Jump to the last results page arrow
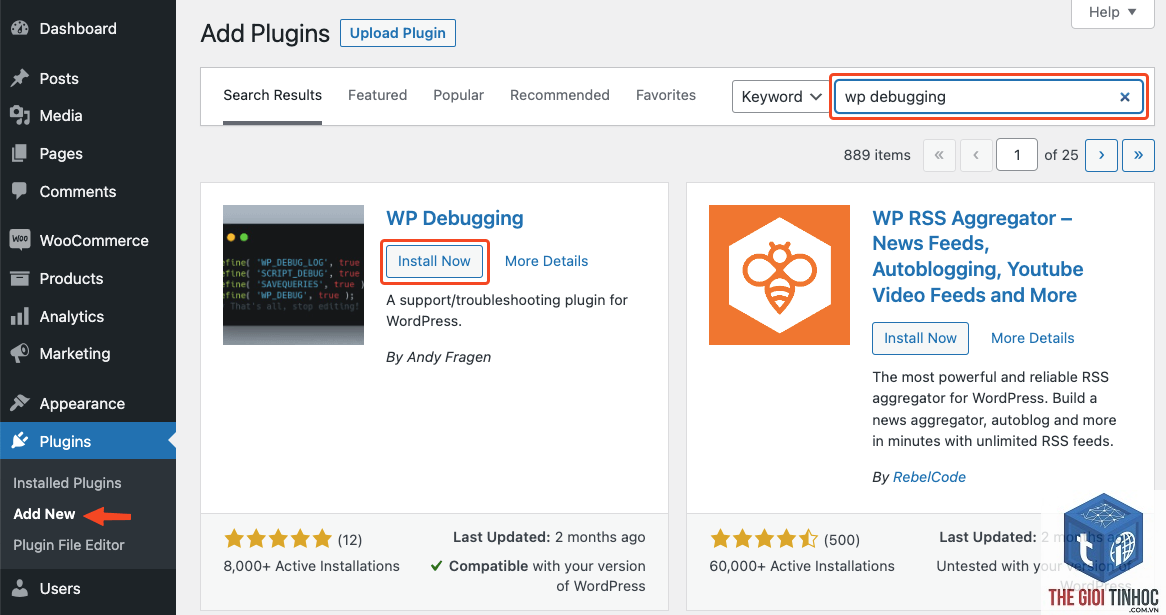 click(1138, 155)
